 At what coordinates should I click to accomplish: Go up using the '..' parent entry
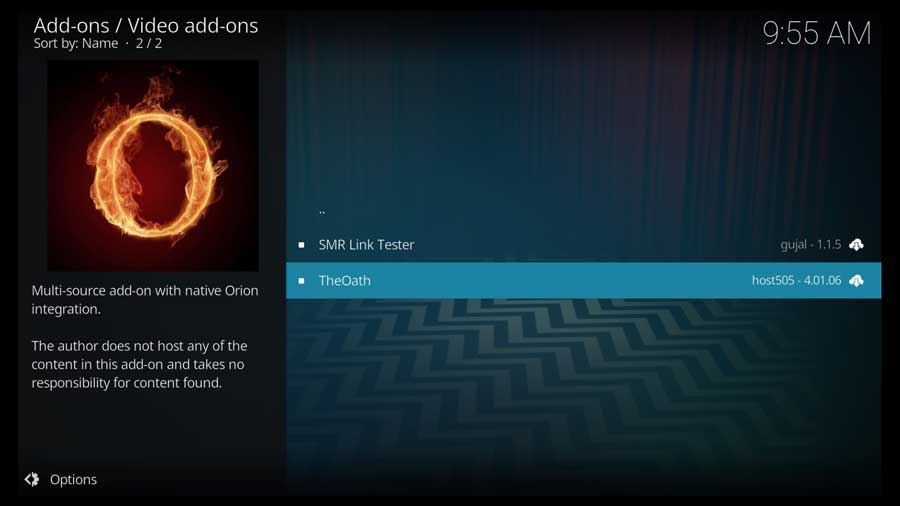pos(322,211)
